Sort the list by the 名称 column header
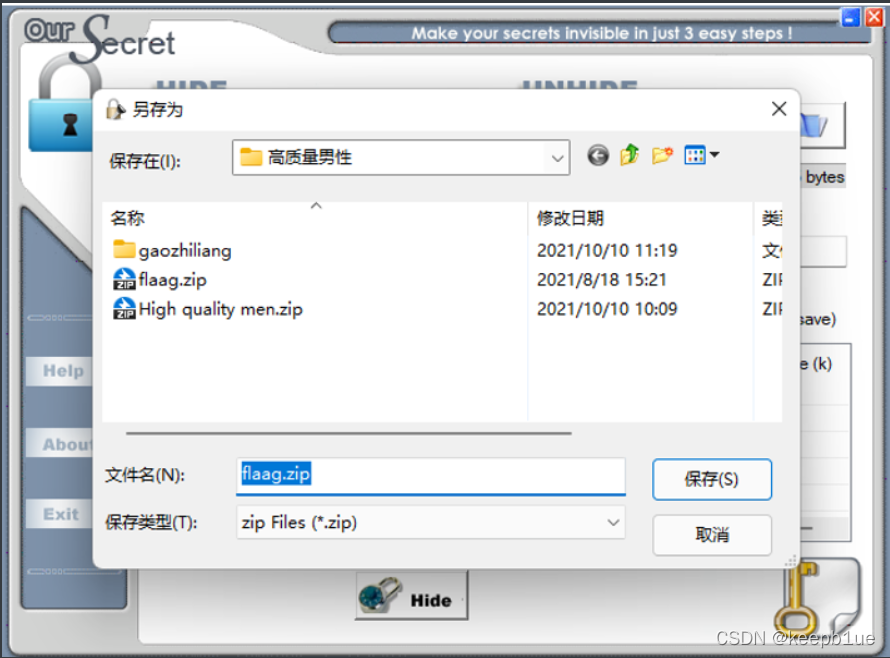890x658 pixels. [128, 218]
